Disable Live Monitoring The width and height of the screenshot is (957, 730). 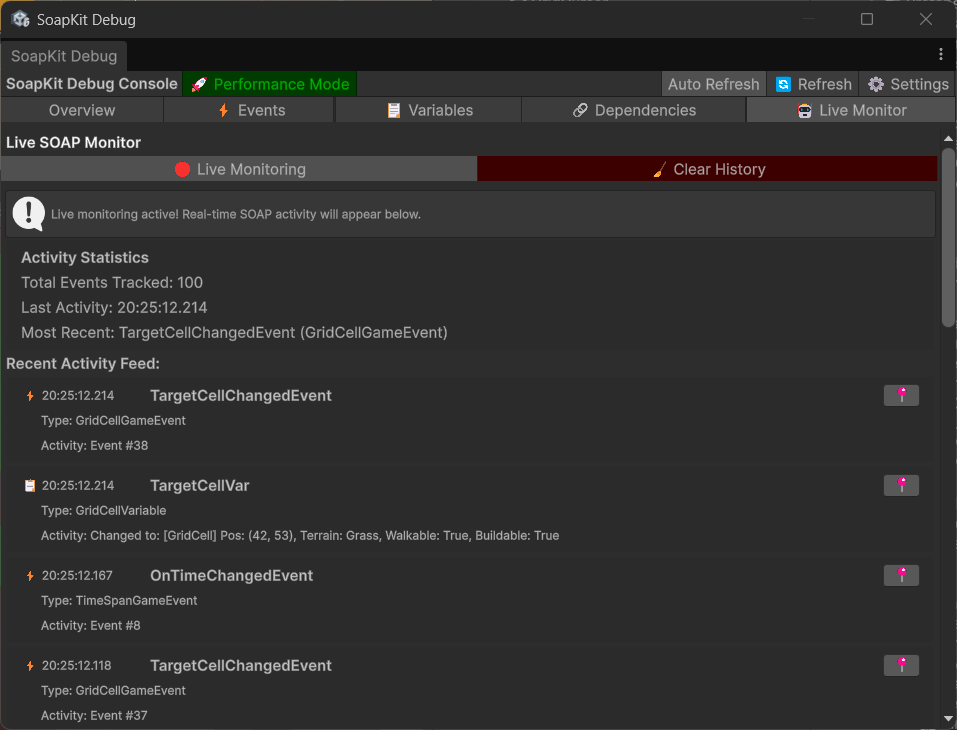coord(240,168)
